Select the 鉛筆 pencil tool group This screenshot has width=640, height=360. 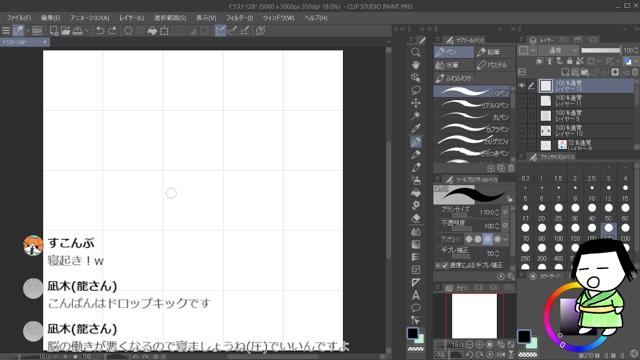tap(495, 52)
